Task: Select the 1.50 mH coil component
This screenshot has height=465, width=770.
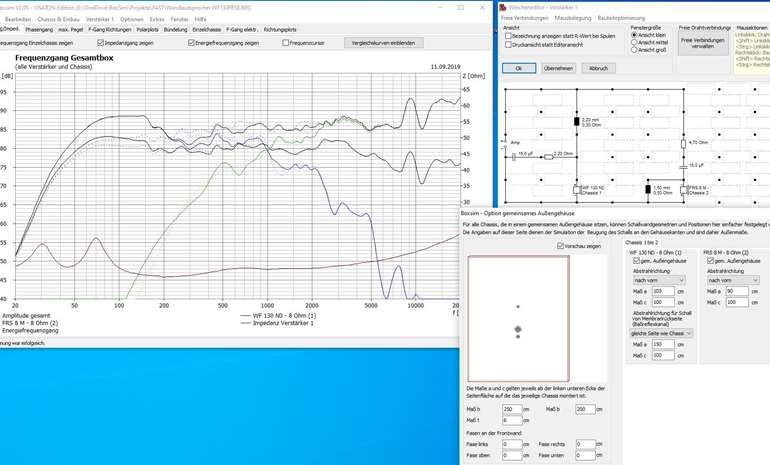Action: click(x=650, y=188)
